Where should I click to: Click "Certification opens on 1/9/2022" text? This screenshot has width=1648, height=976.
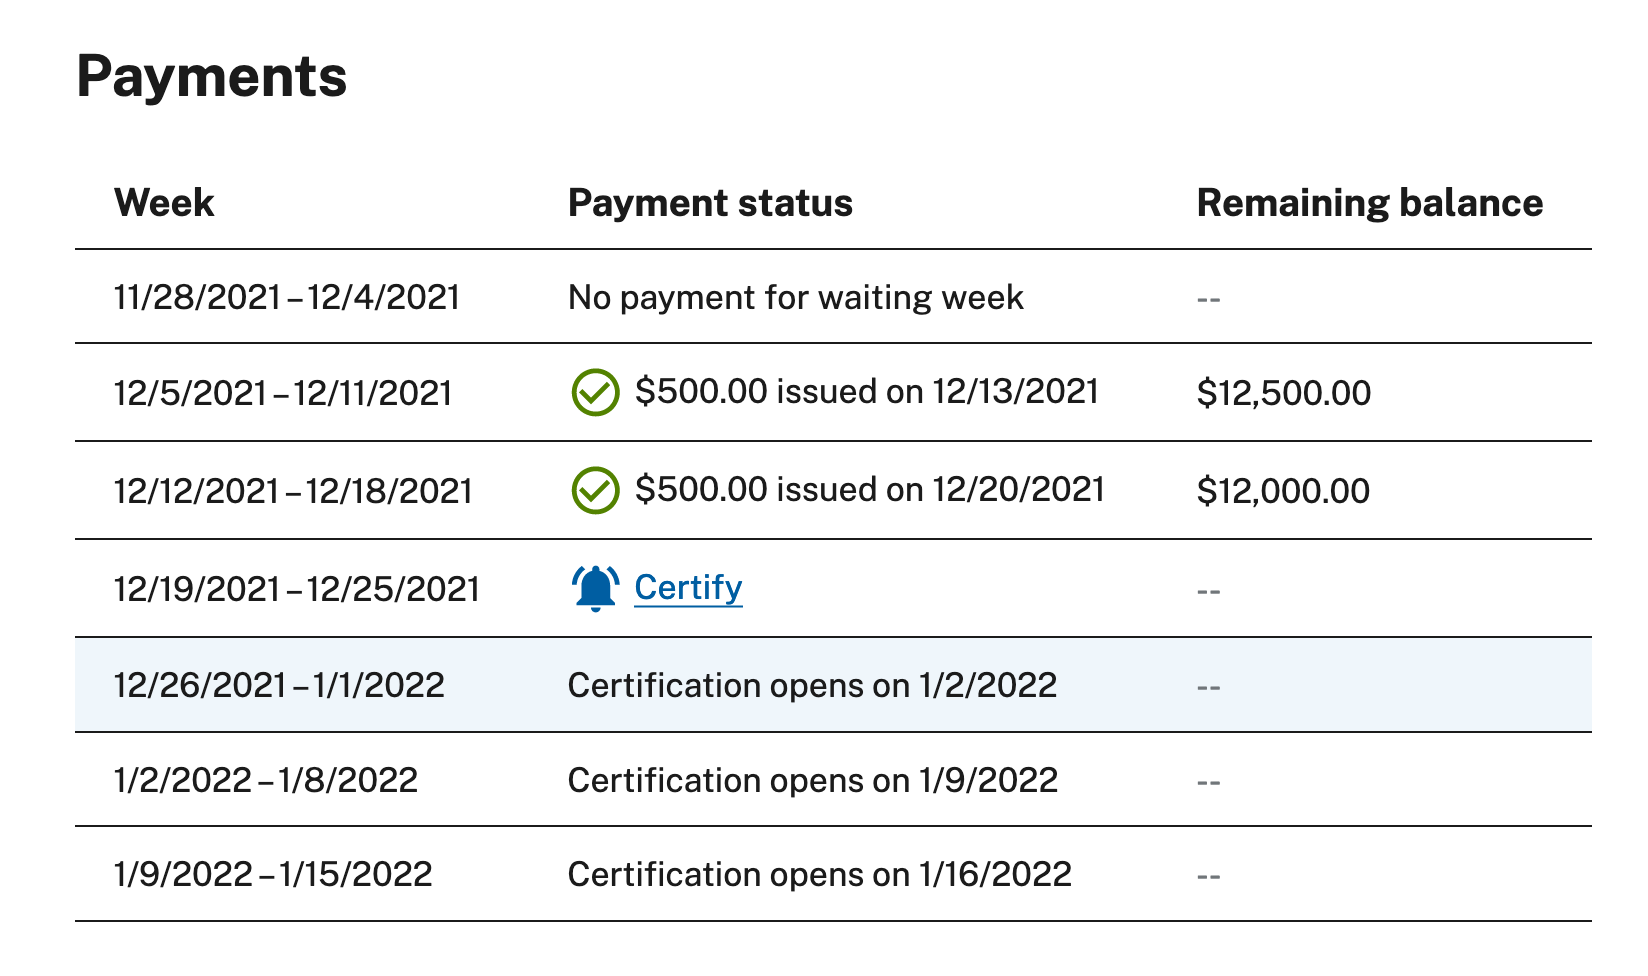point(812,780)
